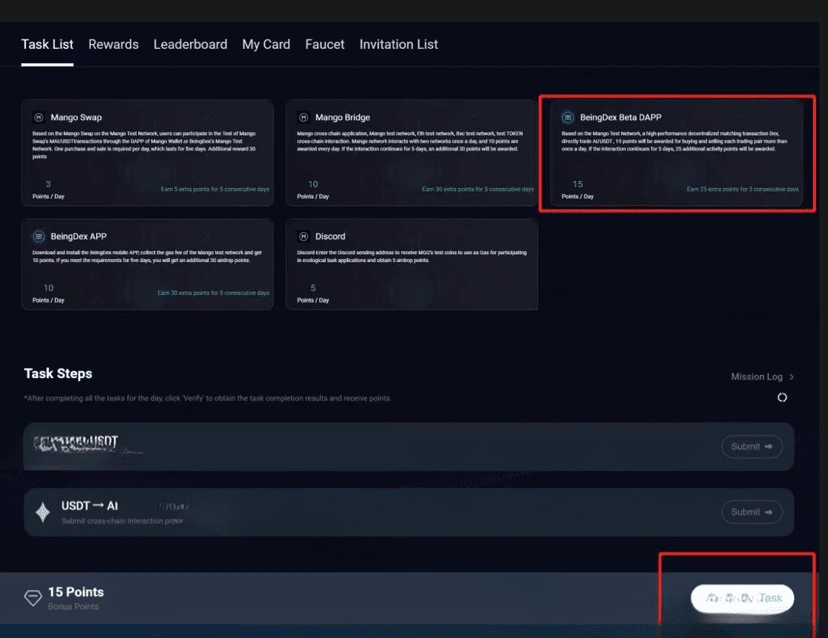Image resolution: width=828 pixels, height=638 pixels.
Task: Click the gem icon beside 15 Points
Action: coord(33,598)
